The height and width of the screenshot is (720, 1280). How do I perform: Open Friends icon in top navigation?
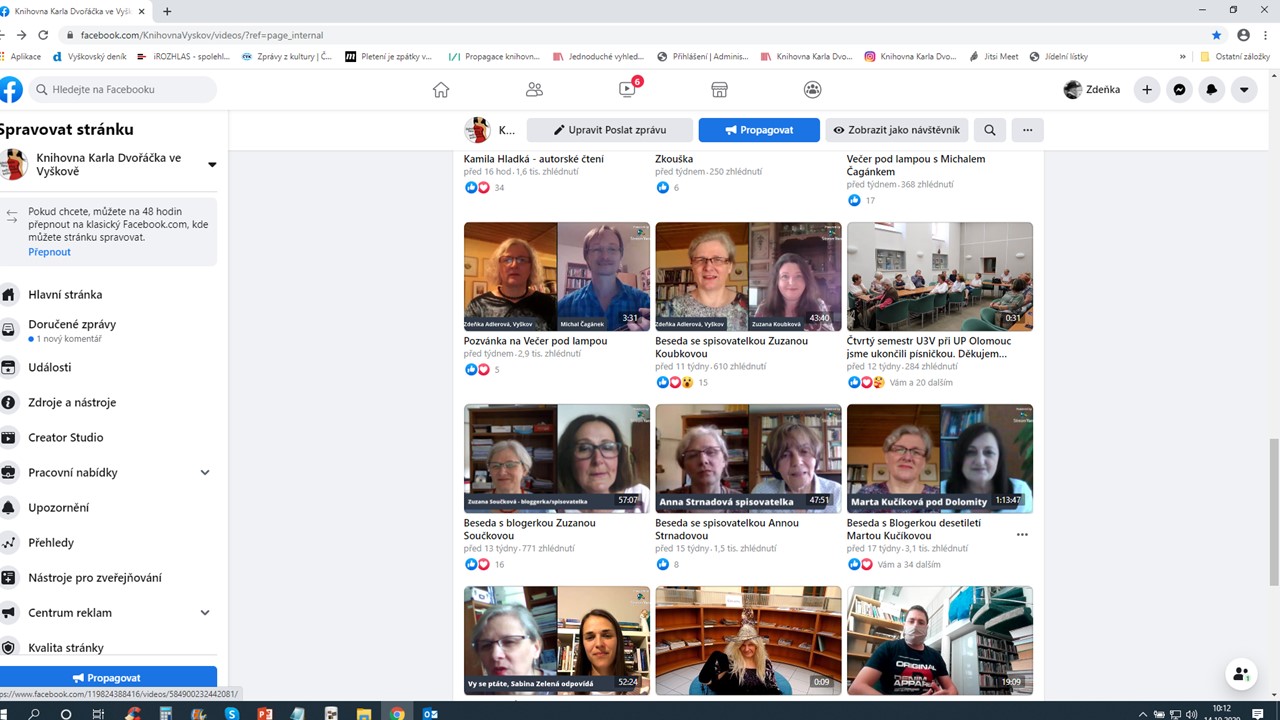coord(534,90)
